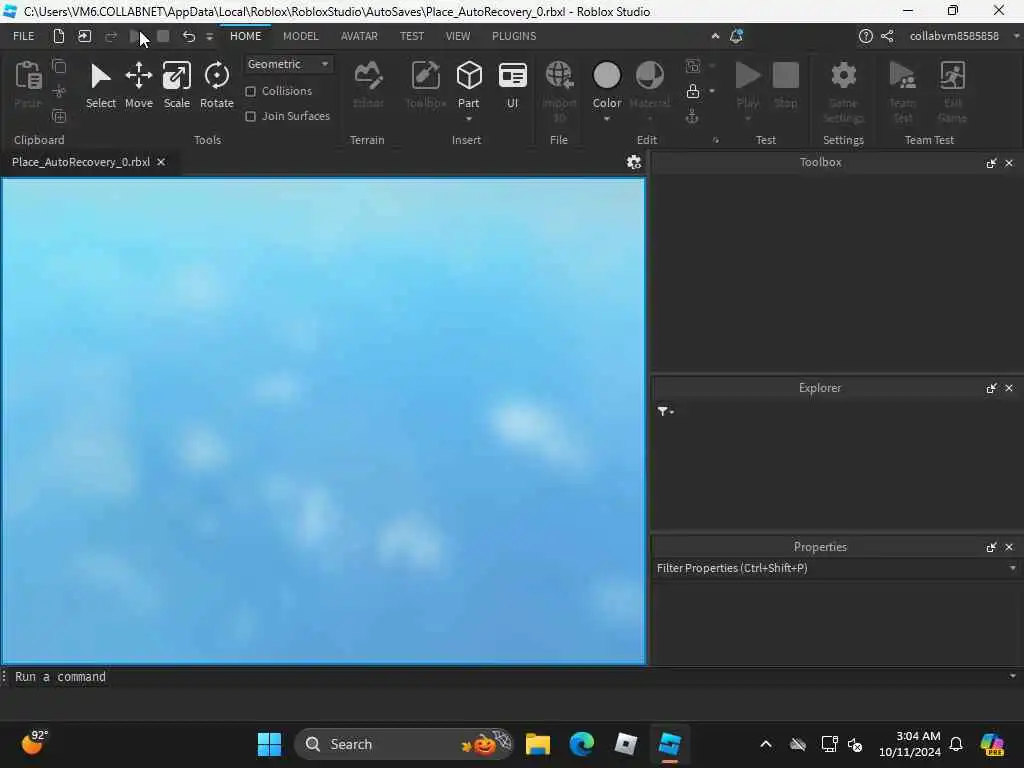This screenshot has height=768, width=1024.
Task: Click the Cut scissors icon
Action: point(59,91)
